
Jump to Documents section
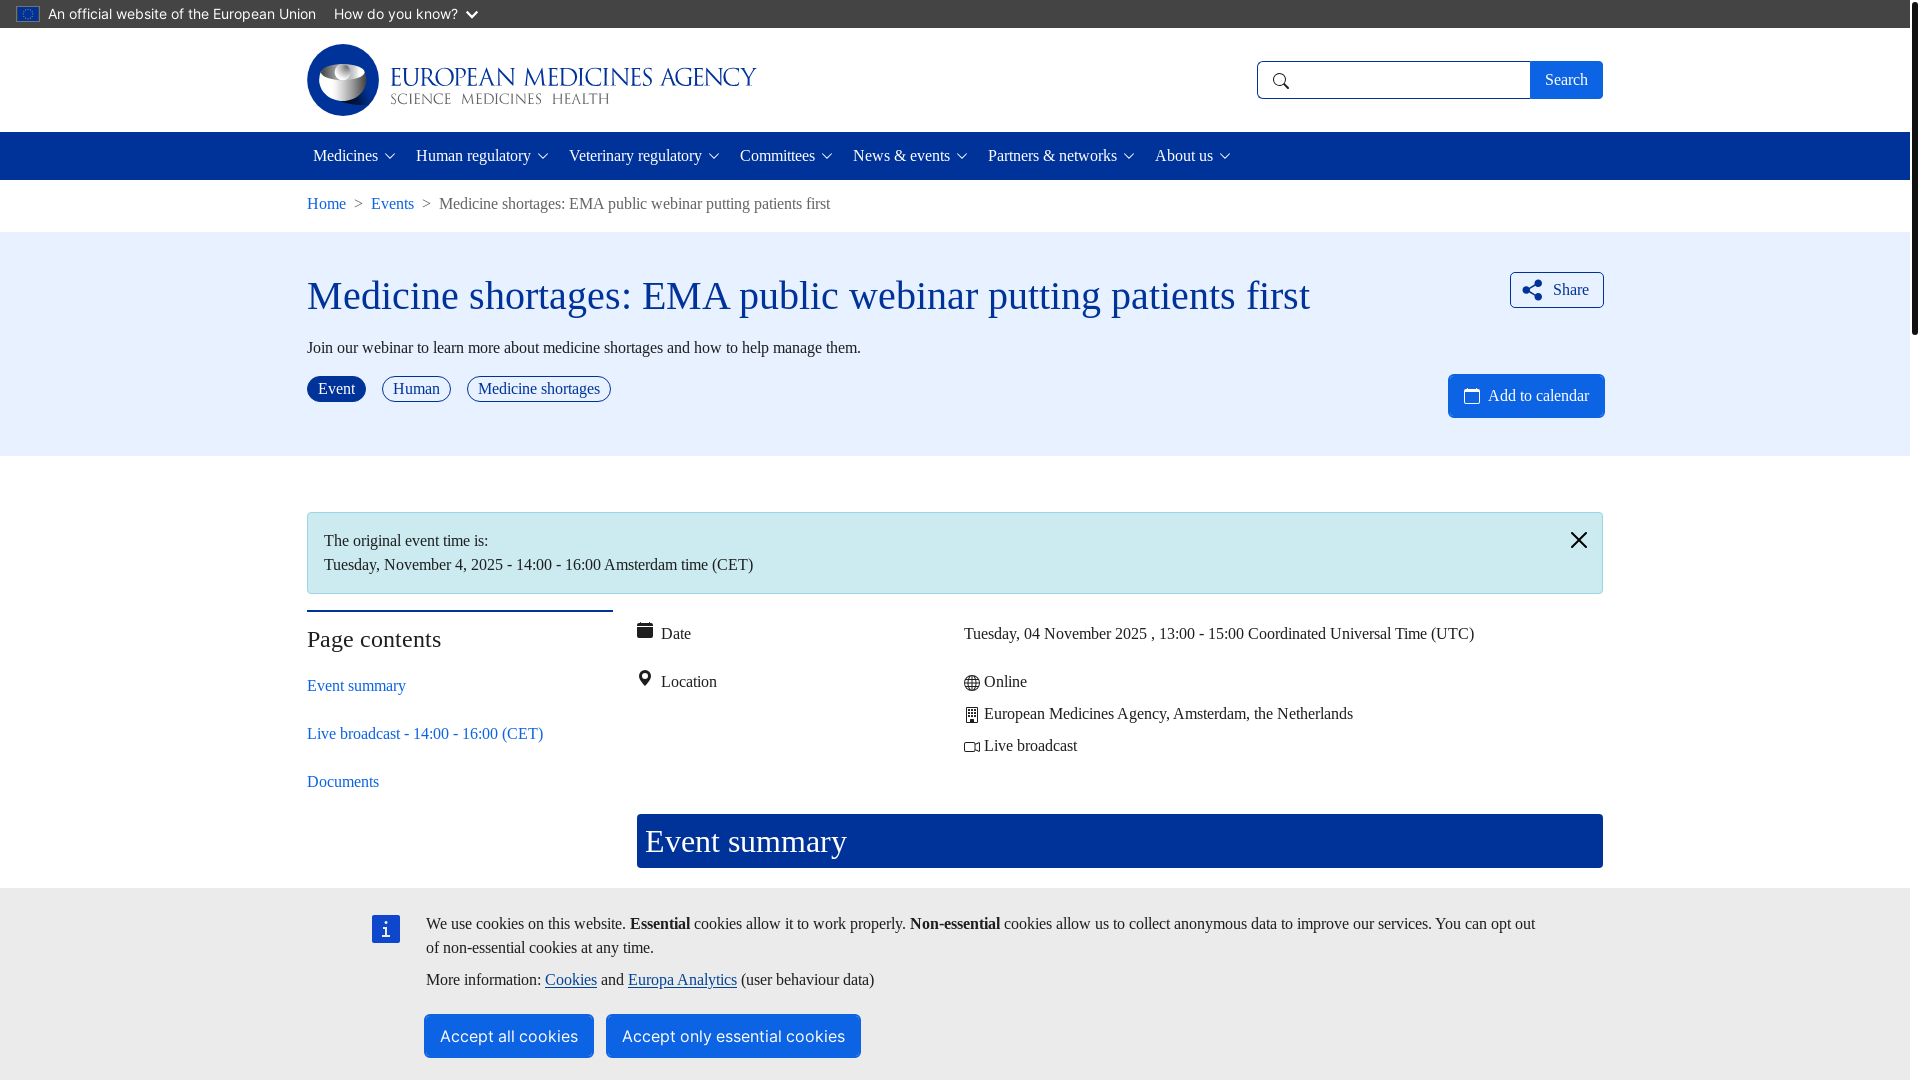[343, 782]
